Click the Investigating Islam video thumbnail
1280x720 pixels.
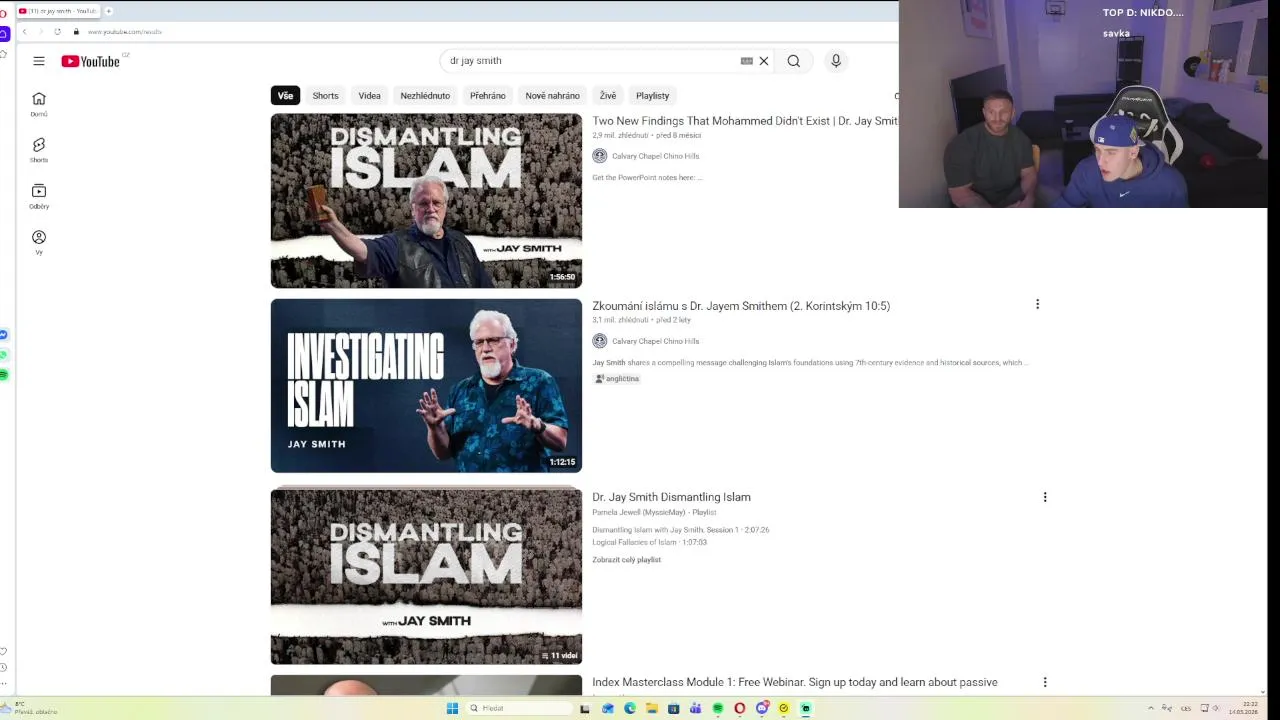[426, 386]
